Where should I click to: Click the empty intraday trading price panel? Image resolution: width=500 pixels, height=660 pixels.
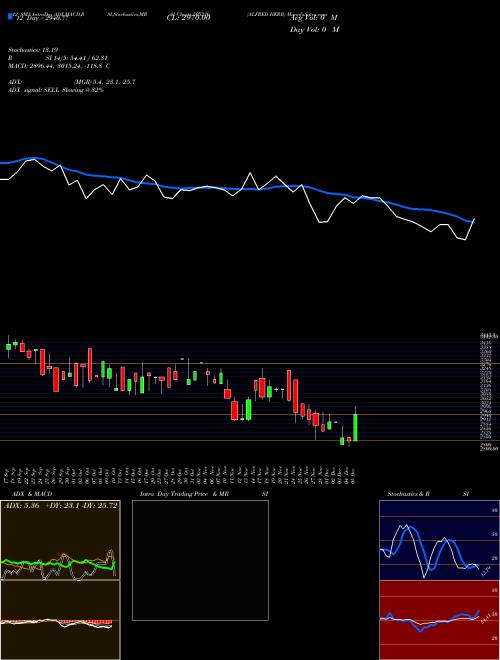[200, 560]
